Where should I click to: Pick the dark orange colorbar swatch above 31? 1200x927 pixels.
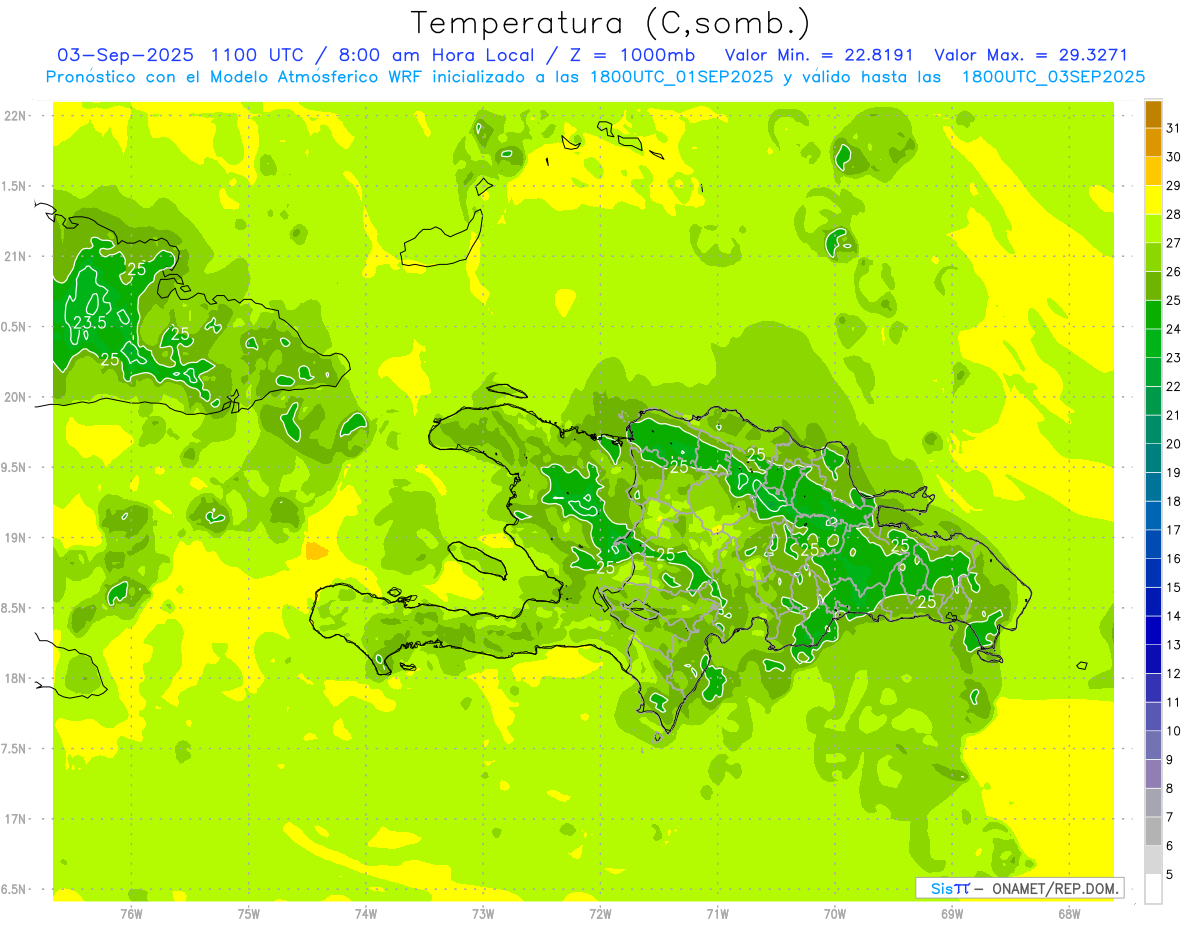[x=1153, y=114]
